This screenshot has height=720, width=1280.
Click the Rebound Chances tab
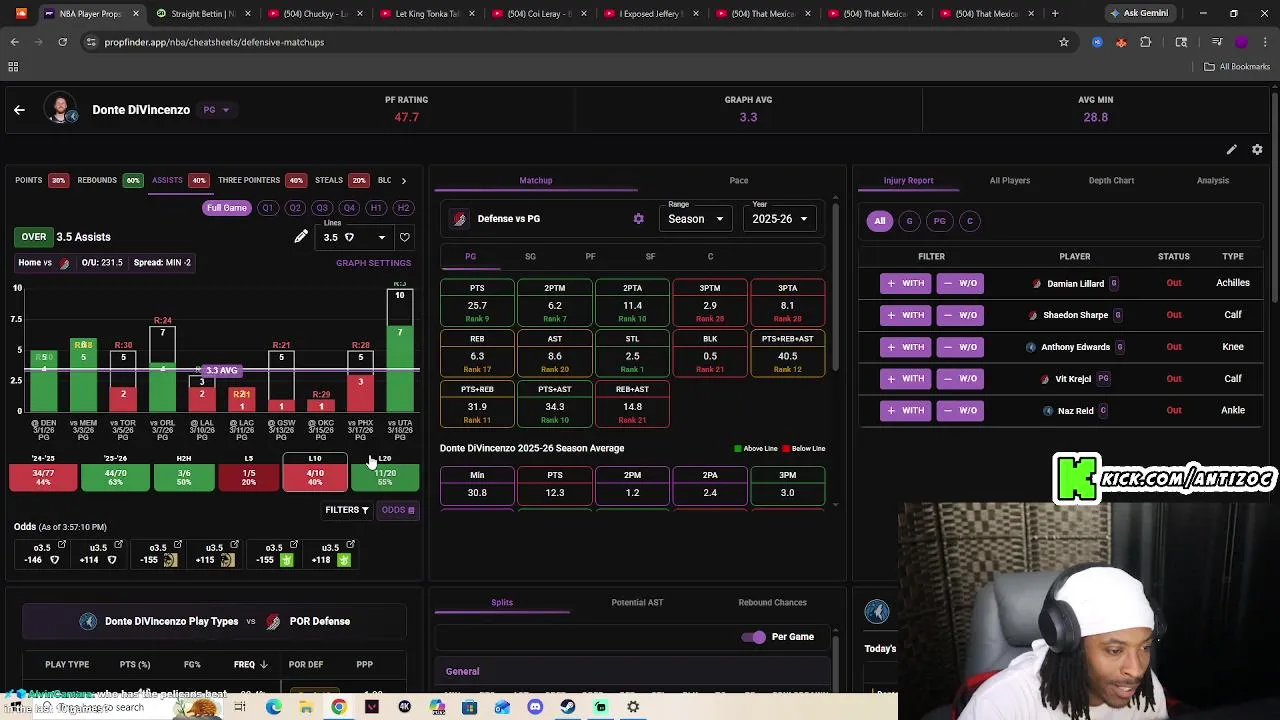tap(772, 603)
